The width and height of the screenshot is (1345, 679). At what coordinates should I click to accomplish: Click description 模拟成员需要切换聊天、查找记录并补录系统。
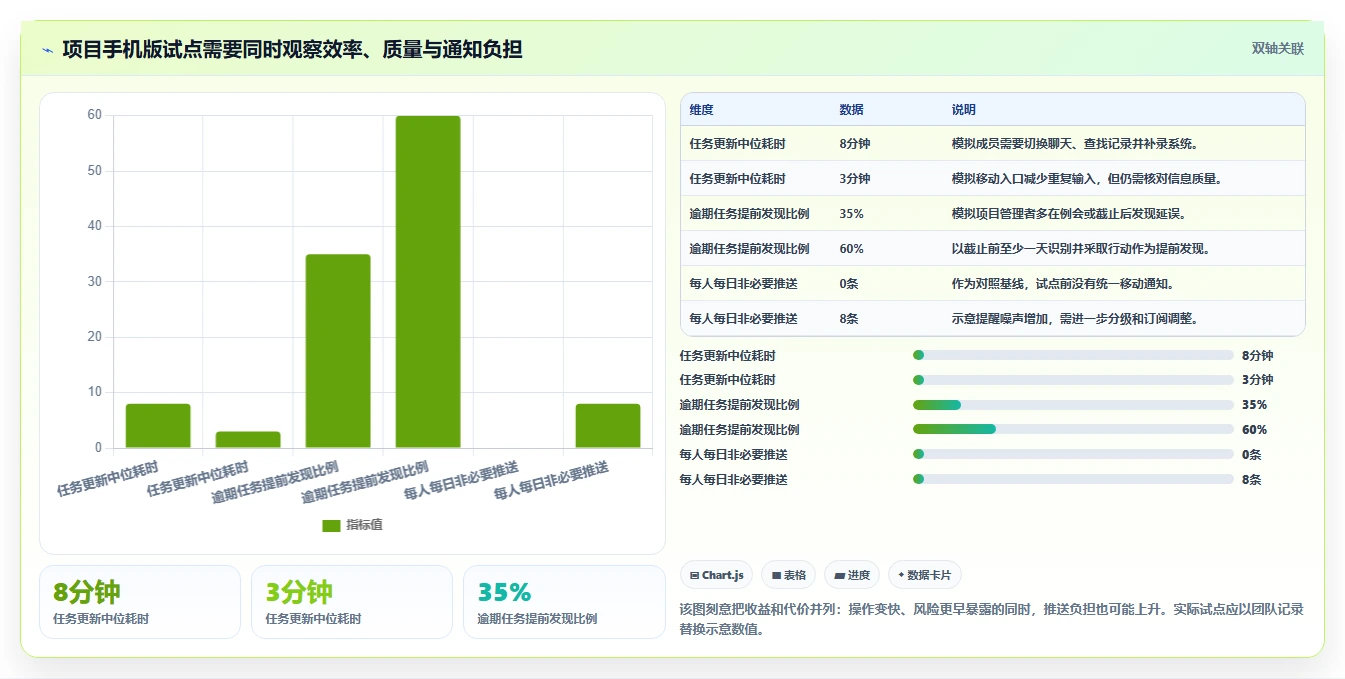click(1075, 144)
